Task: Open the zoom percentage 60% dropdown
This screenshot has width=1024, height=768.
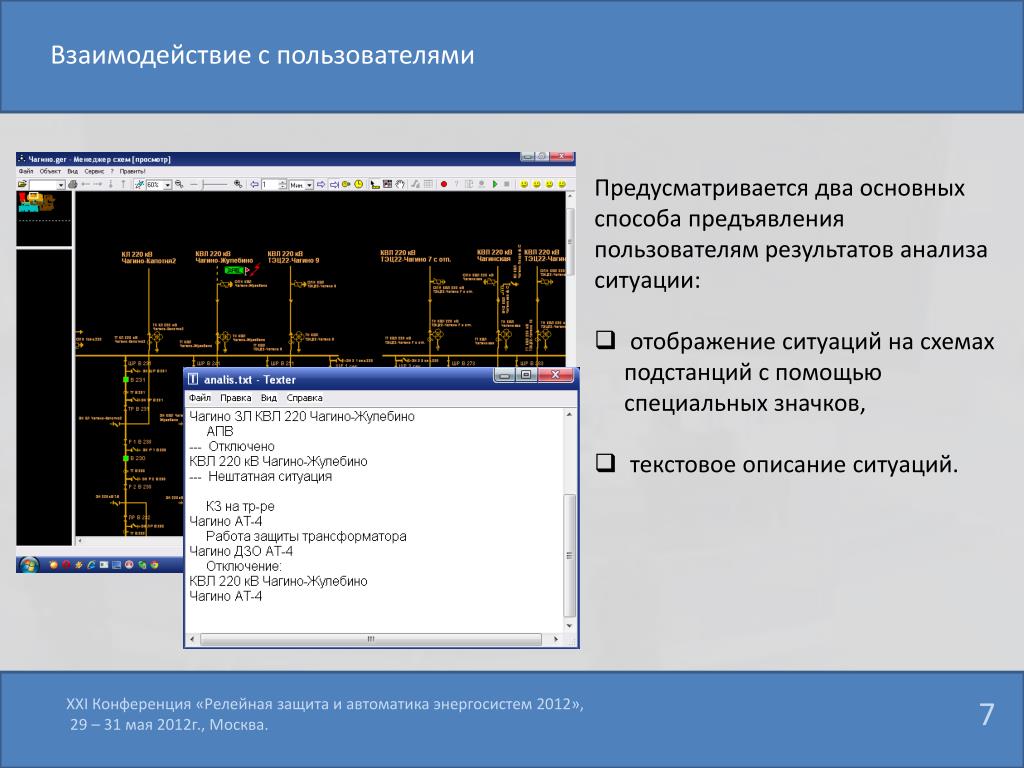Action: (167, 185)
